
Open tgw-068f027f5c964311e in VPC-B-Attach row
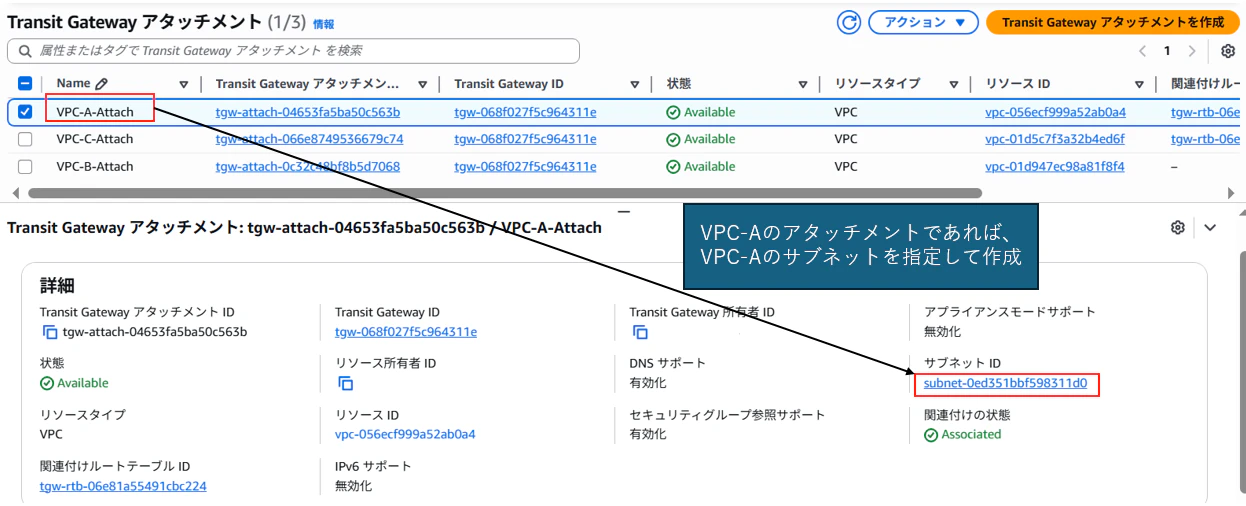coord(525,166)
